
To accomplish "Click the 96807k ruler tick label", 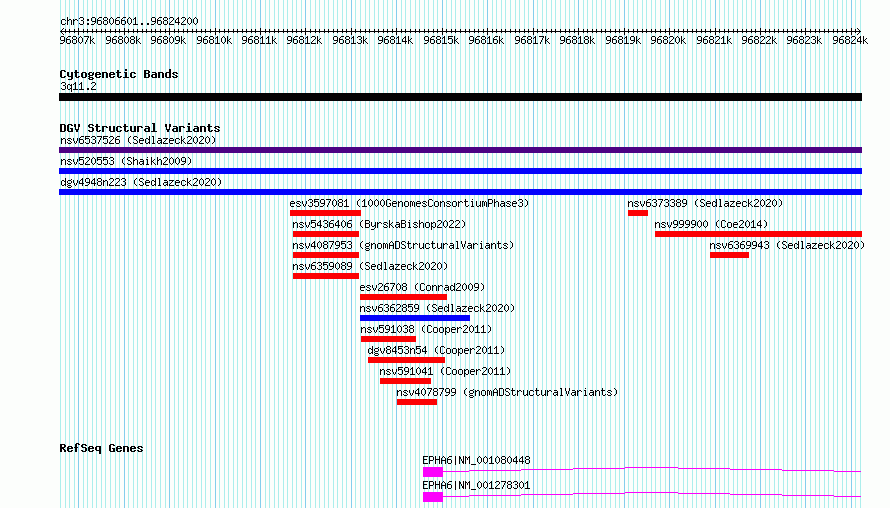I will (77, 40).
